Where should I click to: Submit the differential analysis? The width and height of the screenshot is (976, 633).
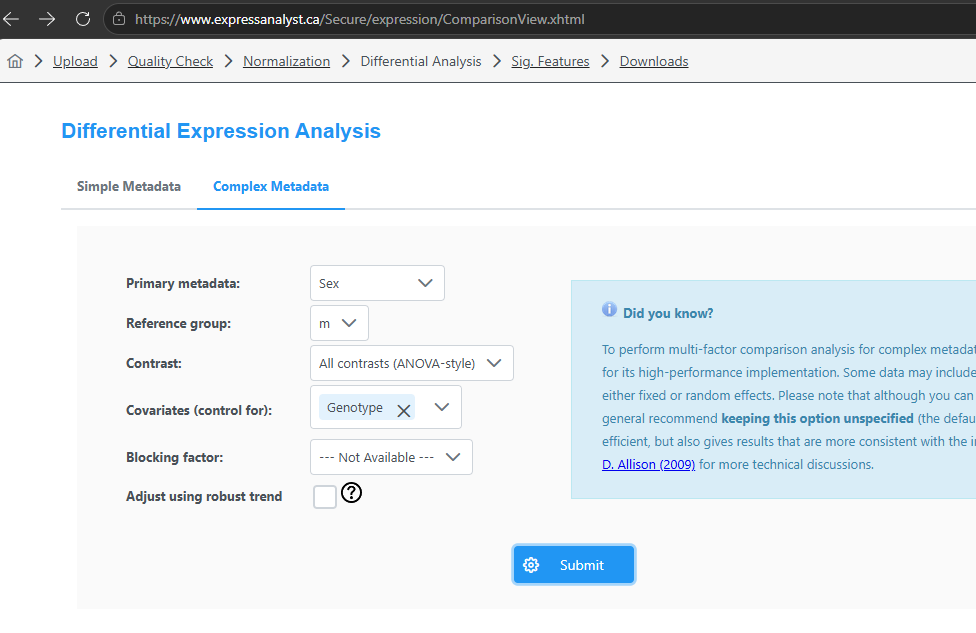(574, 565)
